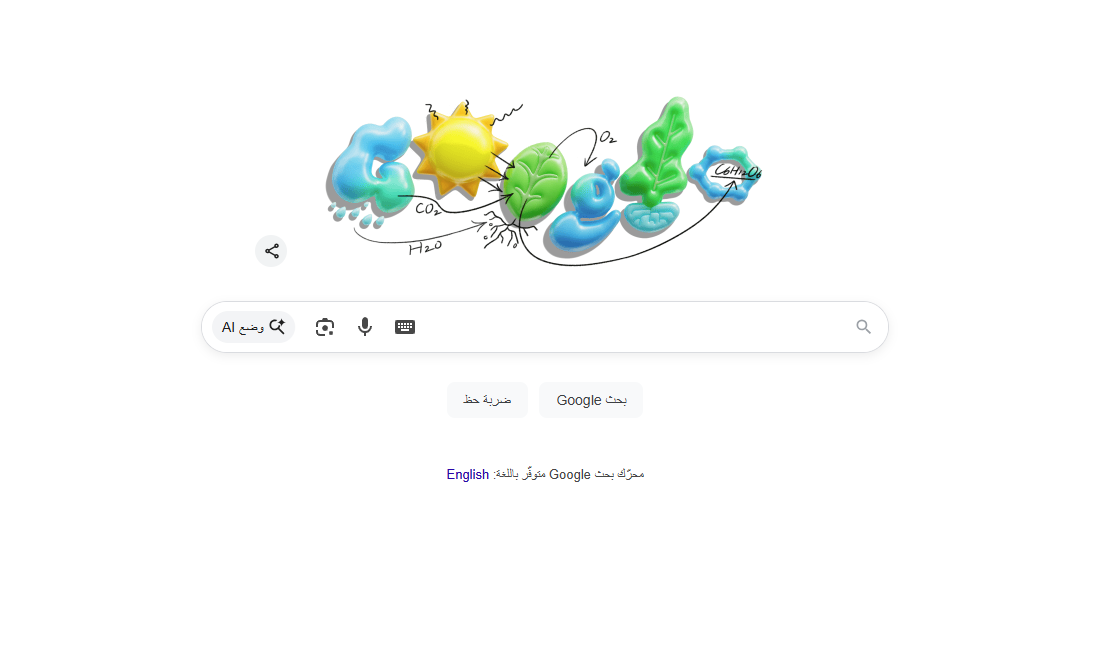
Task: Click the share icon beside the doodle
Action: click(x=271, y=251)
